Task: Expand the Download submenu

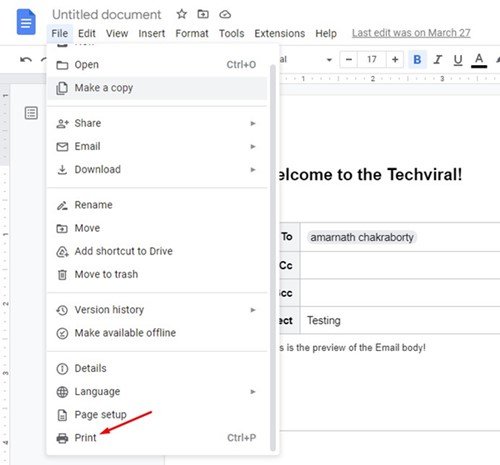Action: (157, 170)
